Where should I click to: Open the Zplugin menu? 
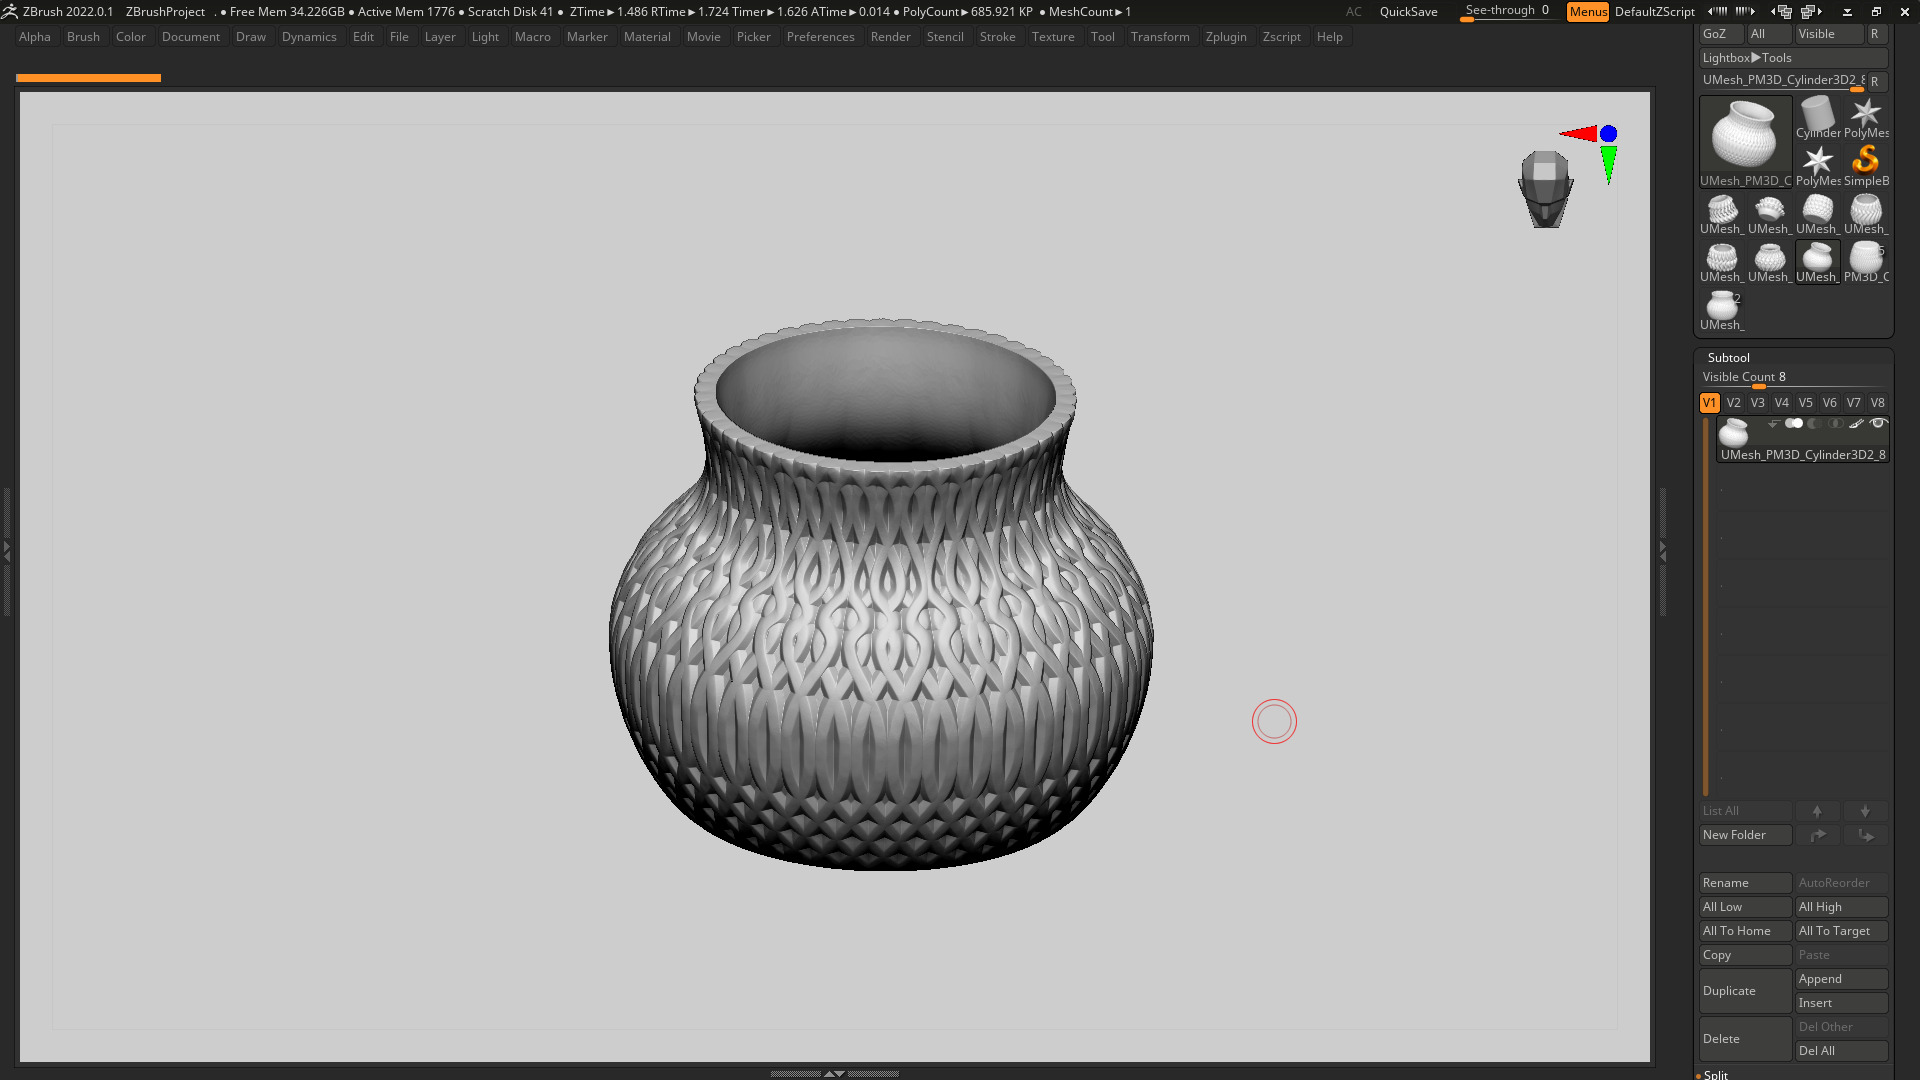[1226, 37]
